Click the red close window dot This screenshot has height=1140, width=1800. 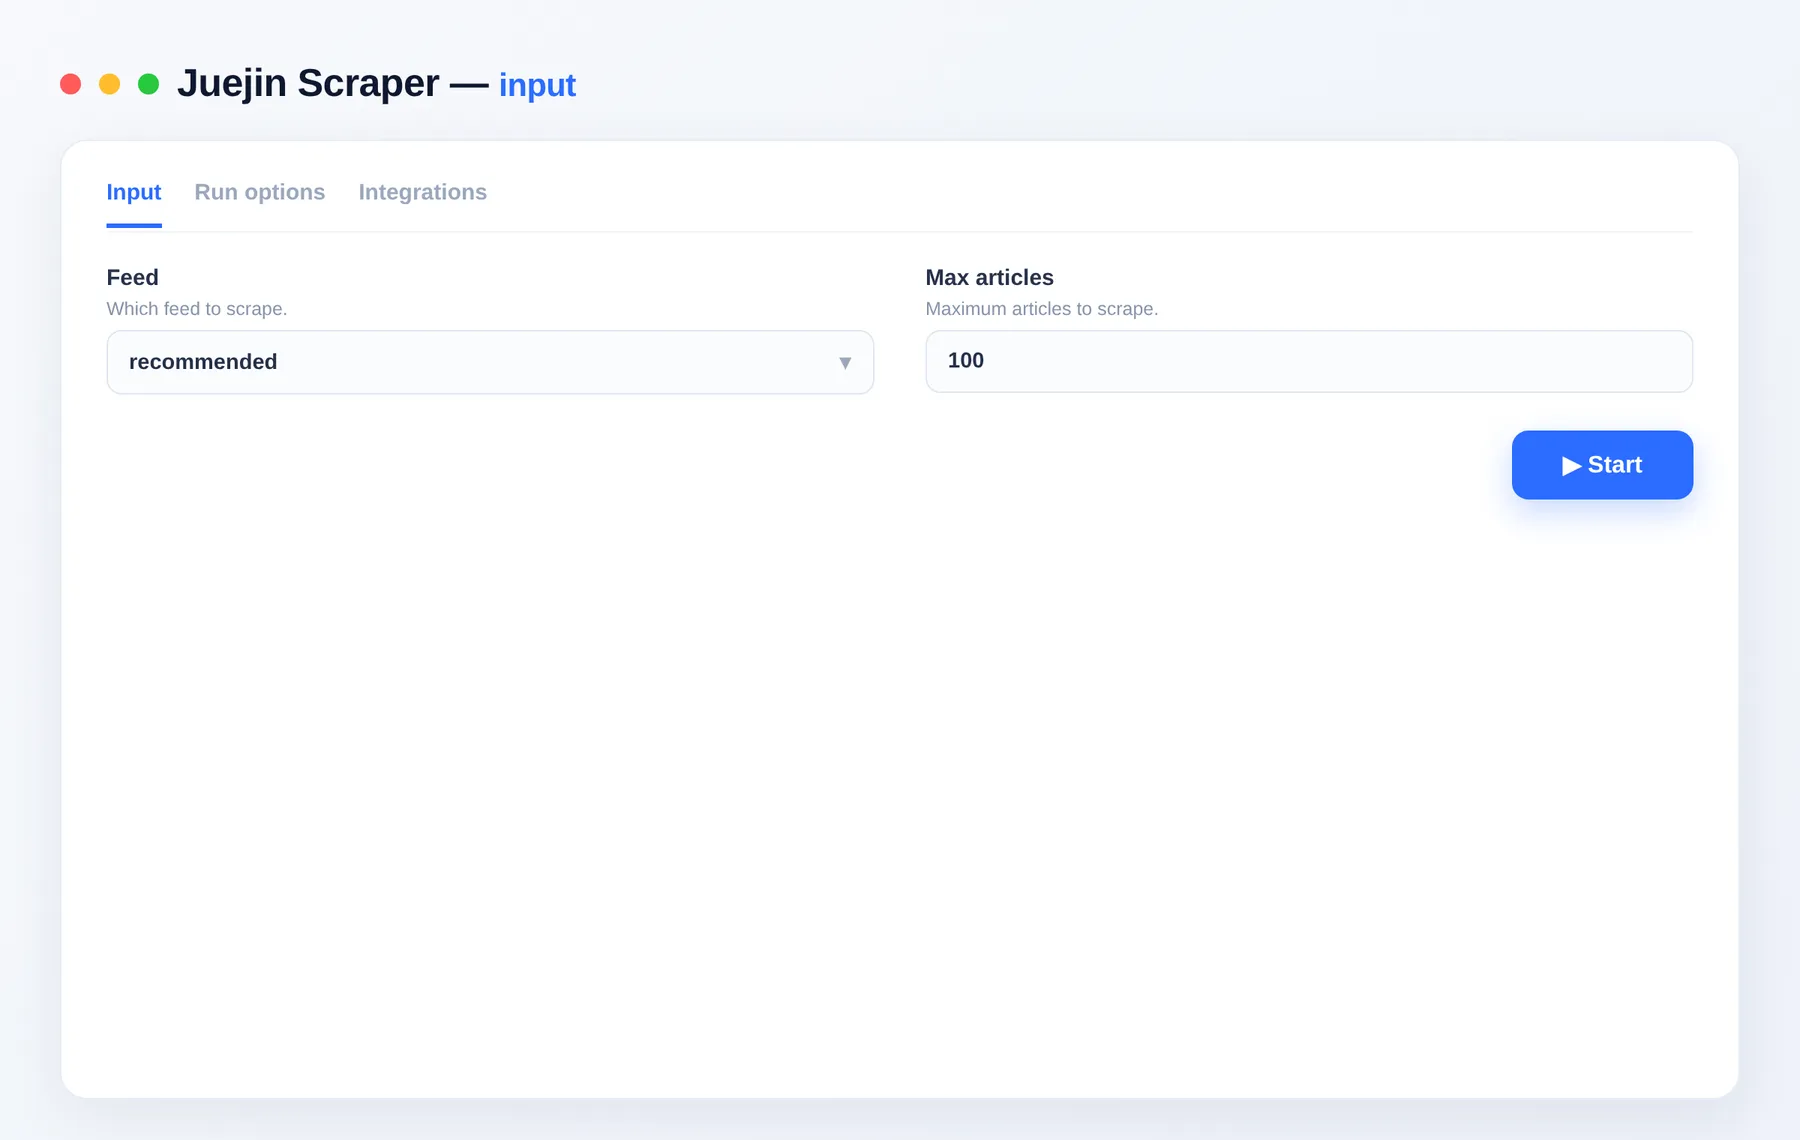pos(70,84)
